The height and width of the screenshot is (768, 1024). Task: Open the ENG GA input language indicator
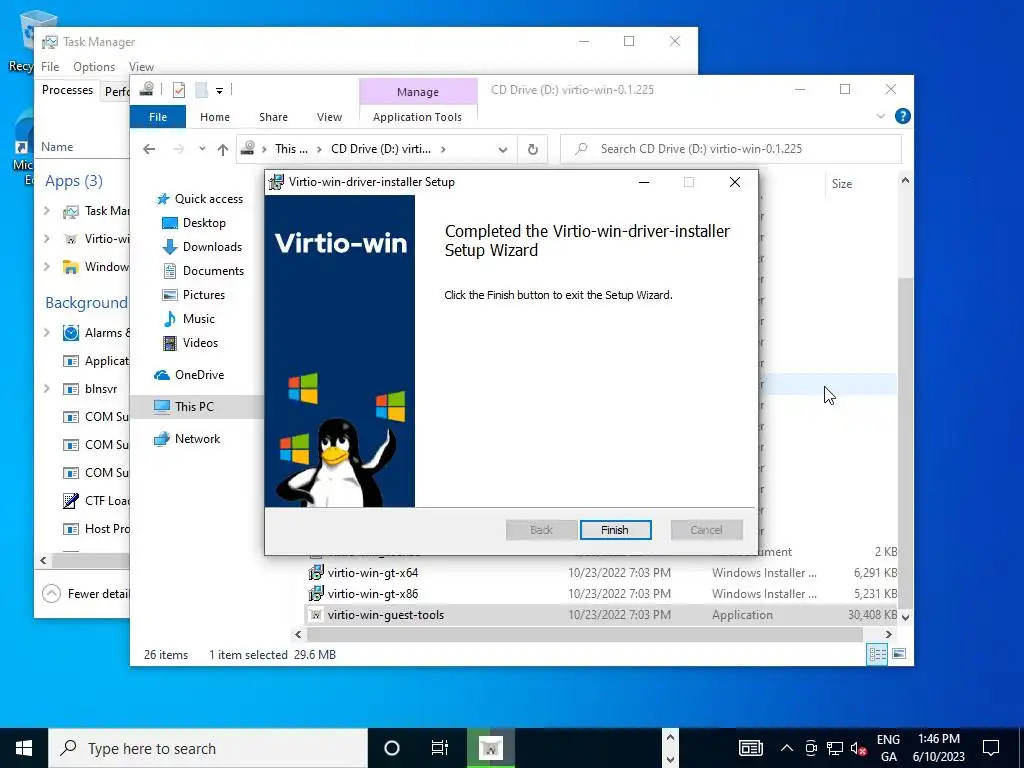888,748
